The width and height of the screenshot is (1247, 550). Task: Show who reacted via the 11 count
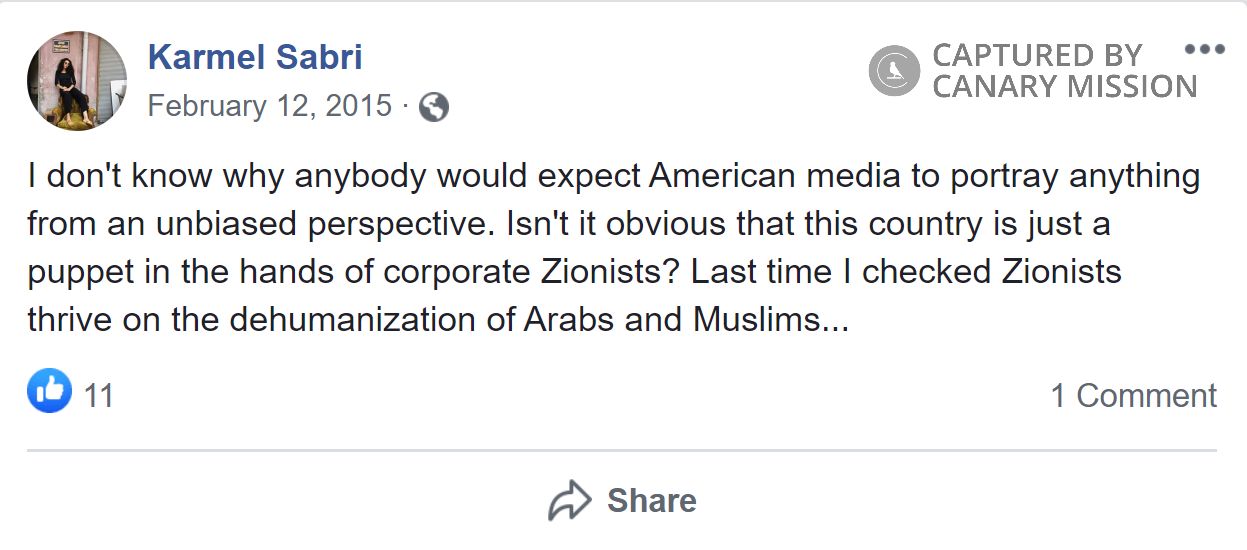pyautogui.click(x=99, y=396)
